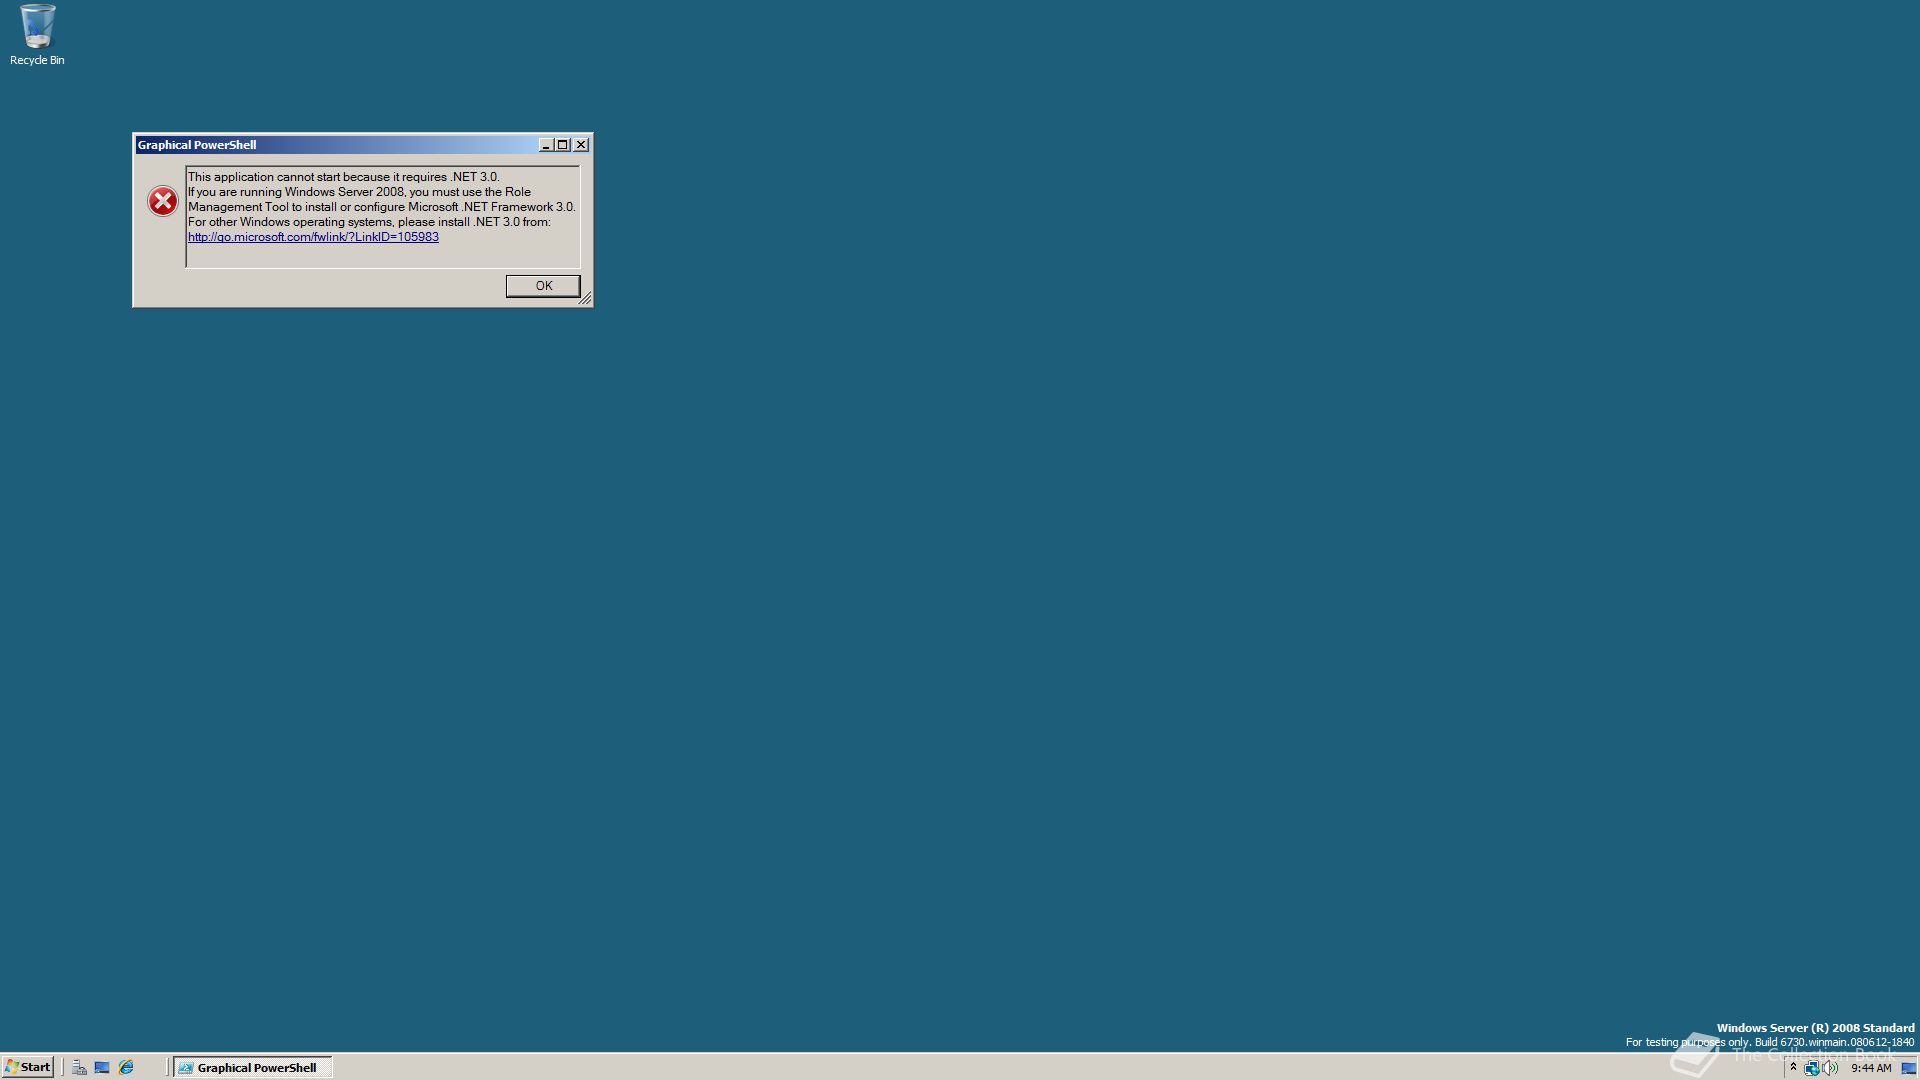
Task: Open the network connection tray icon
Action: [x=1811, y=1068]
